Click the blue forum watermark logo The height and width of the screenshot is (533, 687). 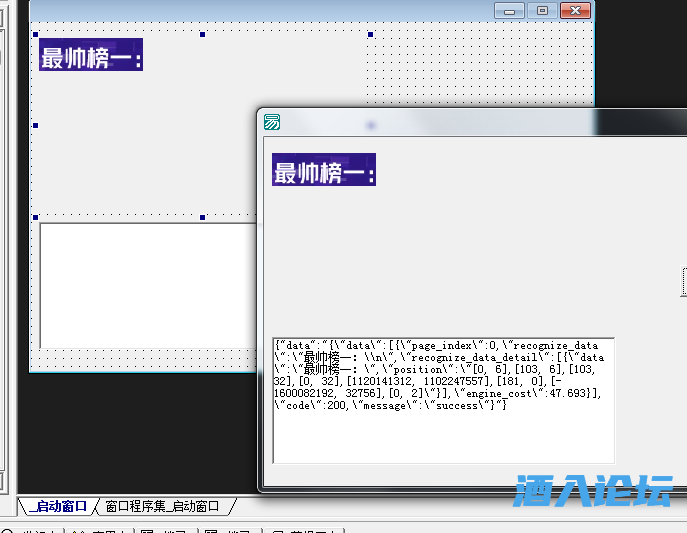click(x=594, y=490)
